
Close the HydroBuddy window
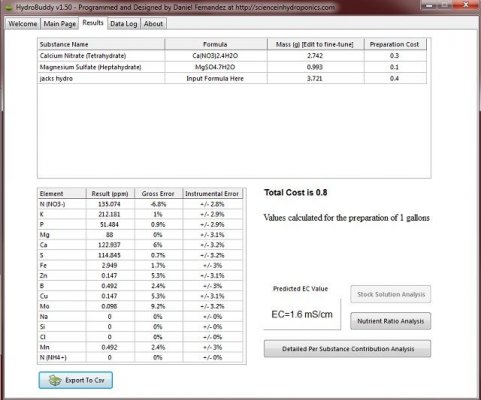pyautogui.click(x=466, y=5)
